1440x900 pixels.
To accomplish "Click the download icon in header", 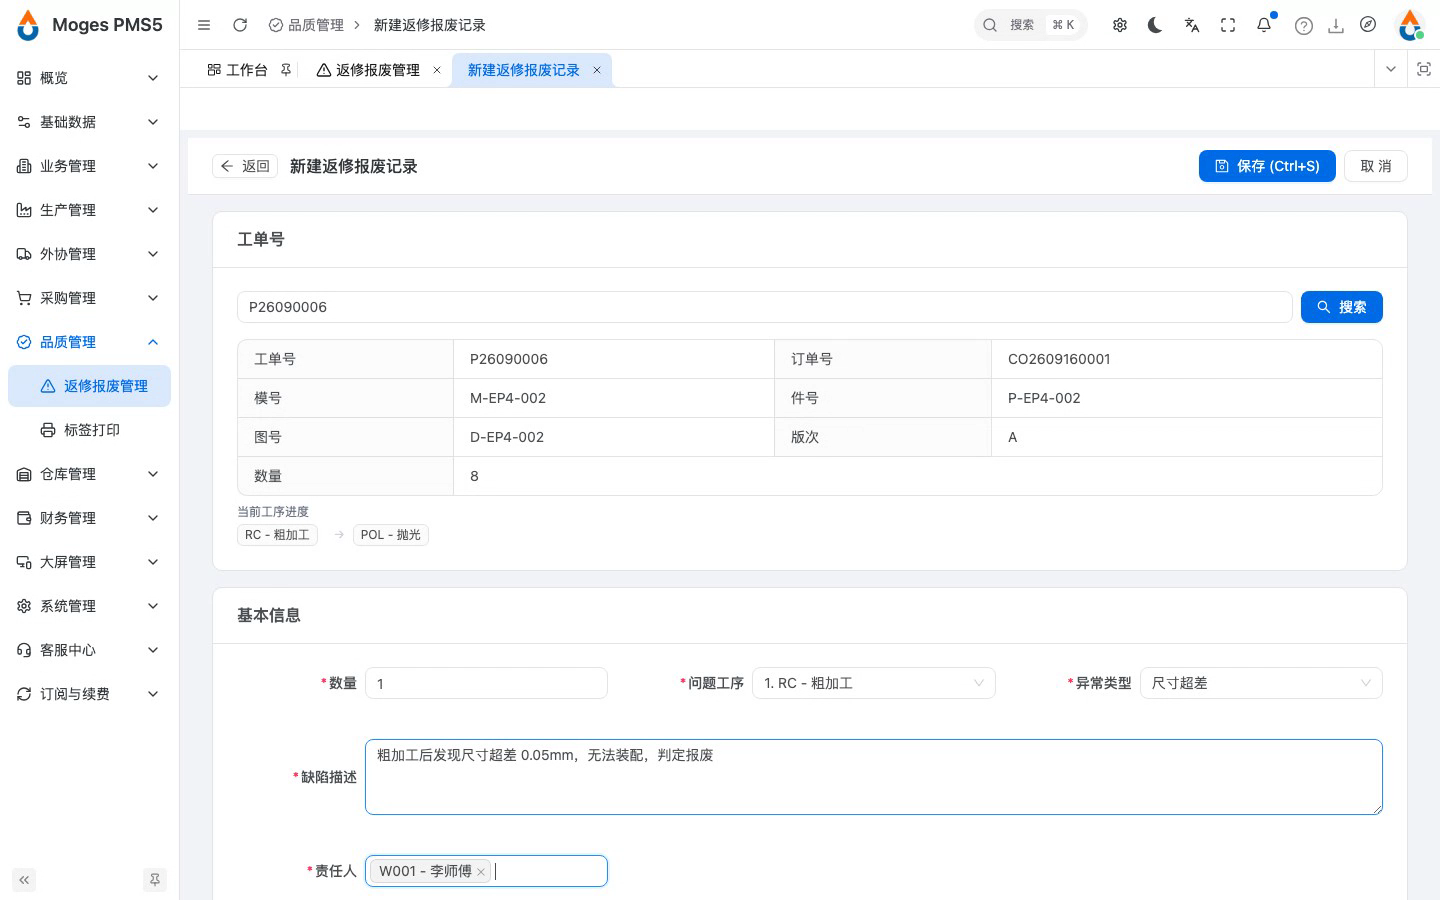I will pos(1336,26).
